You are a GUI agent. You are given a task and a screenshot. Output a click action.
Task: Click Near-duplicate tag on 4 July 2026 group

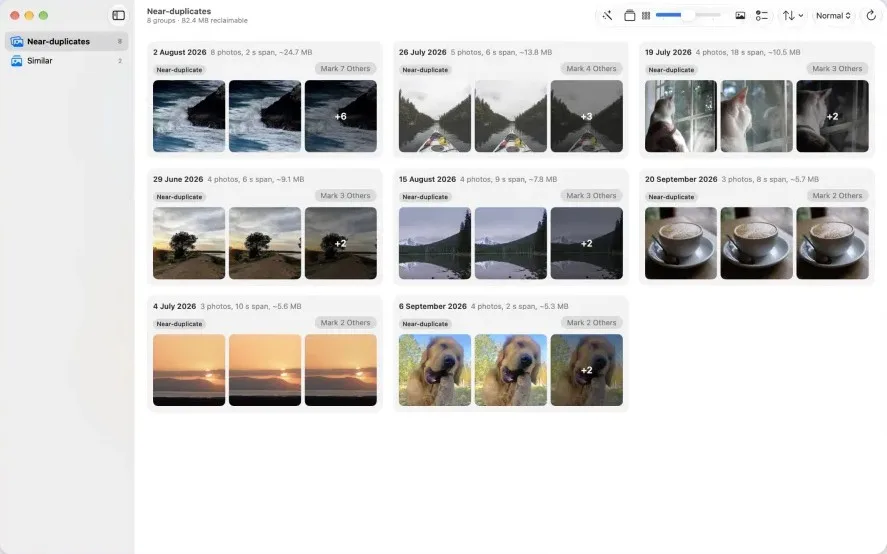click(179, 324)
